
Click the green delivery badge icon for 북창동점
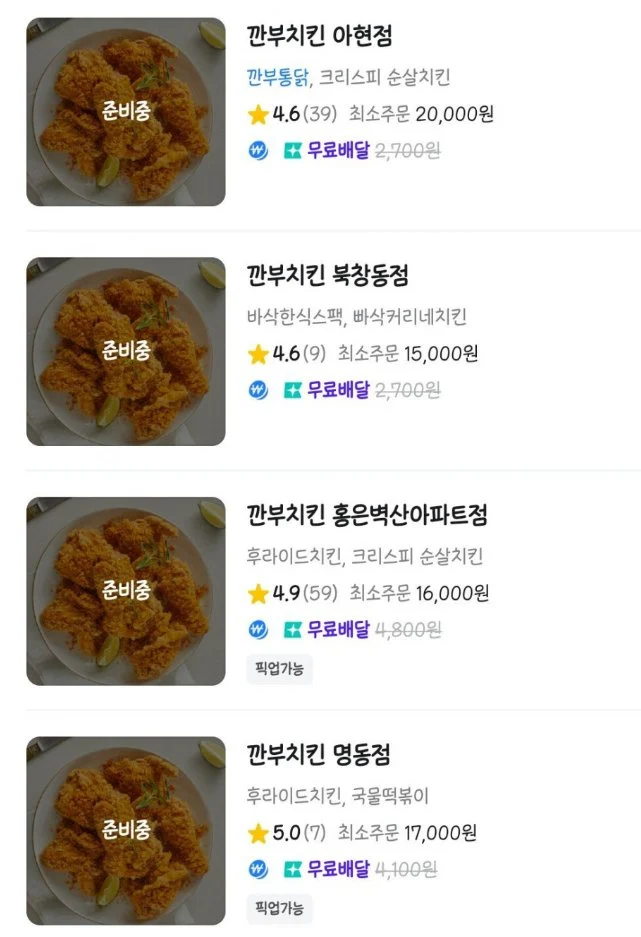click(293, 390)
